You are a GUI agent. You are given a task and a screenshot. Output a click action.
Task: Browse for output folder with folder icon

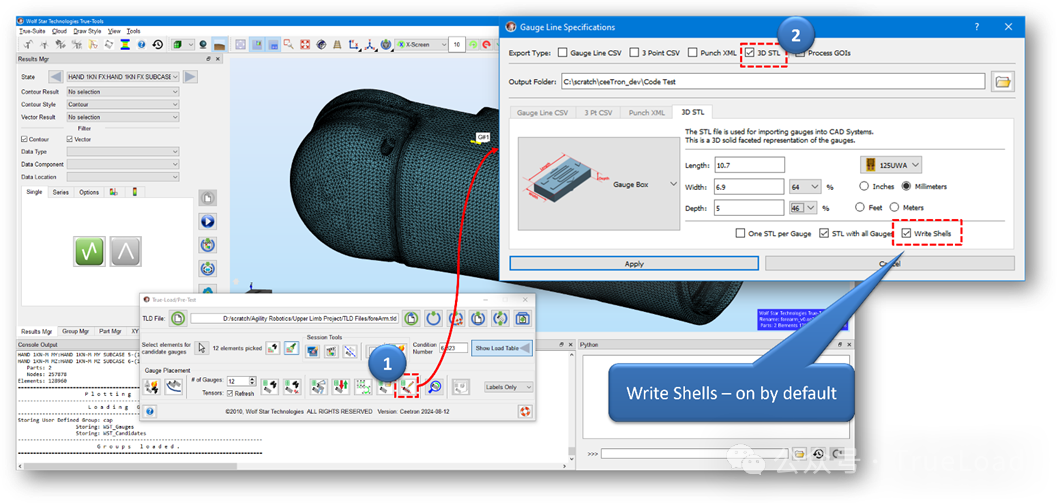[1003, 82]
